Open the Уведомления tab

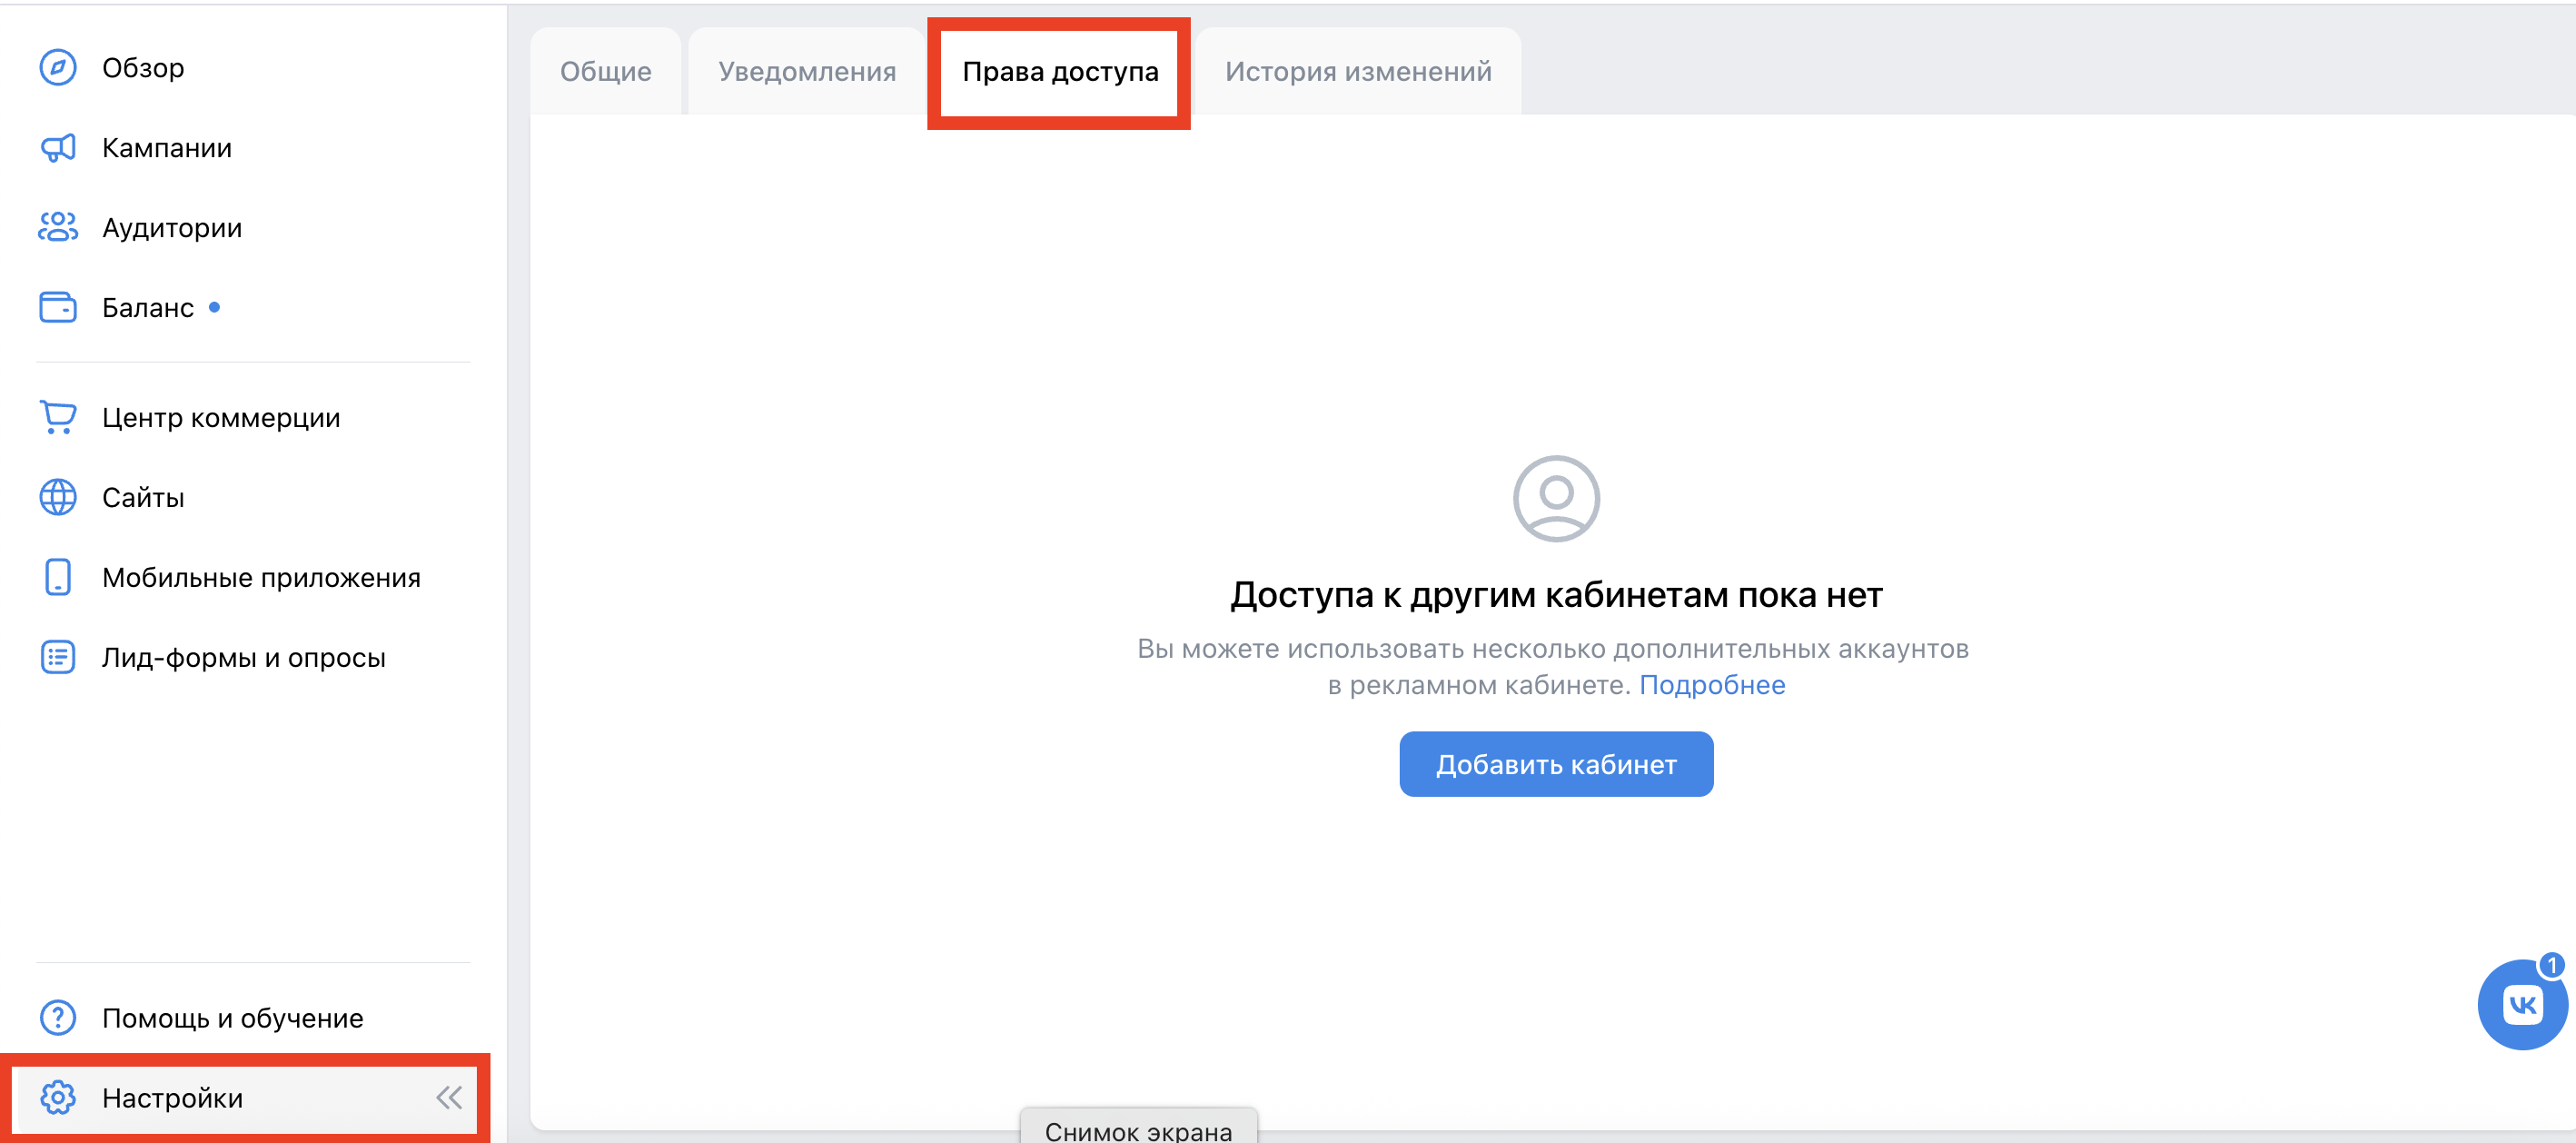805,71
